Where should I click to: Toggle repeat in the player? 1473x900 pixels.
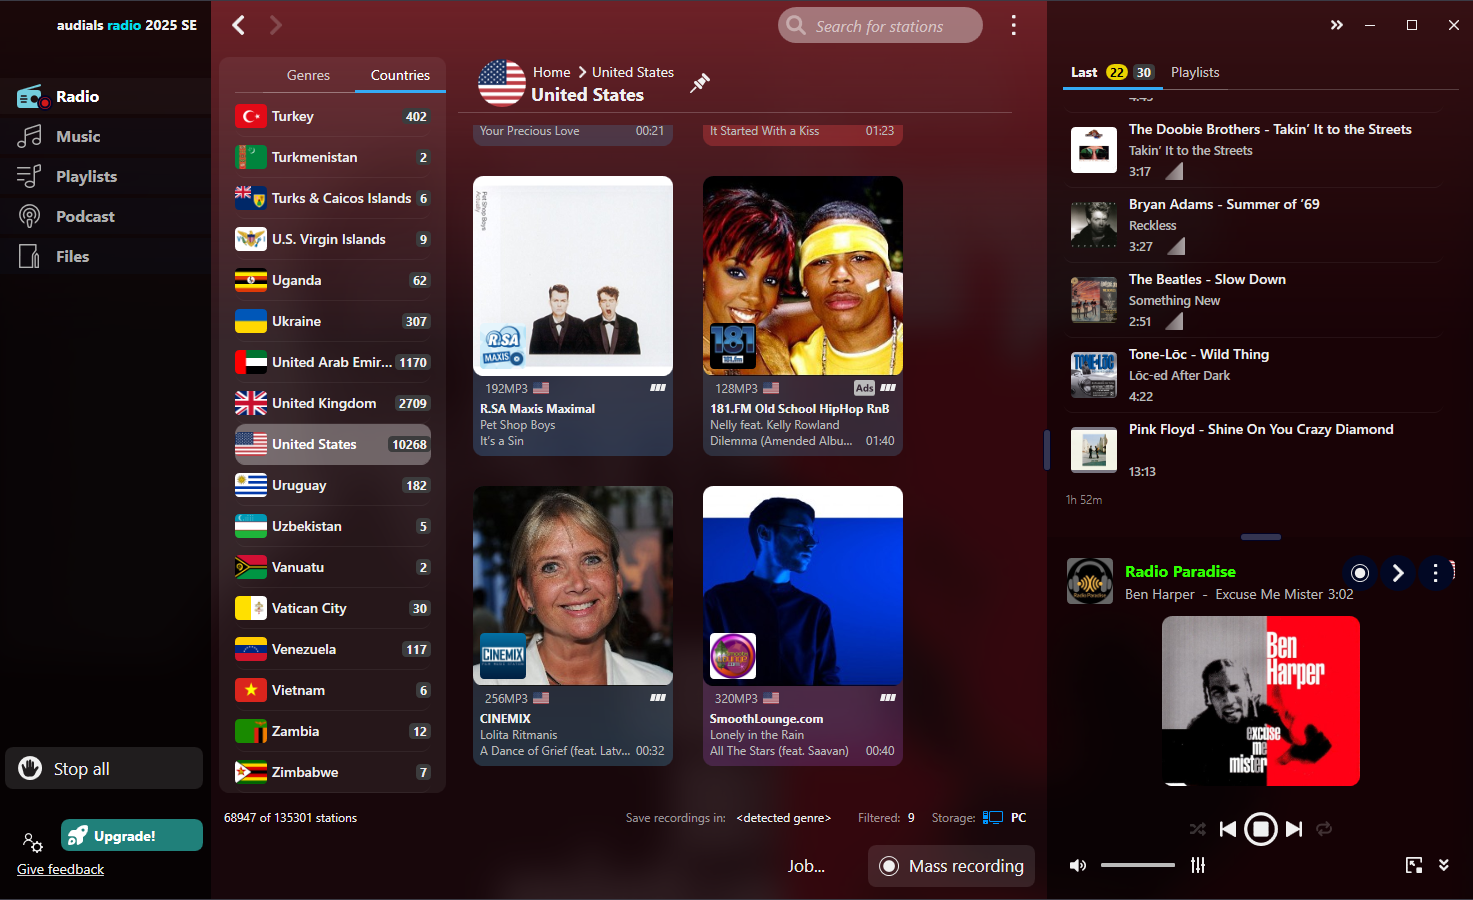1324,829
